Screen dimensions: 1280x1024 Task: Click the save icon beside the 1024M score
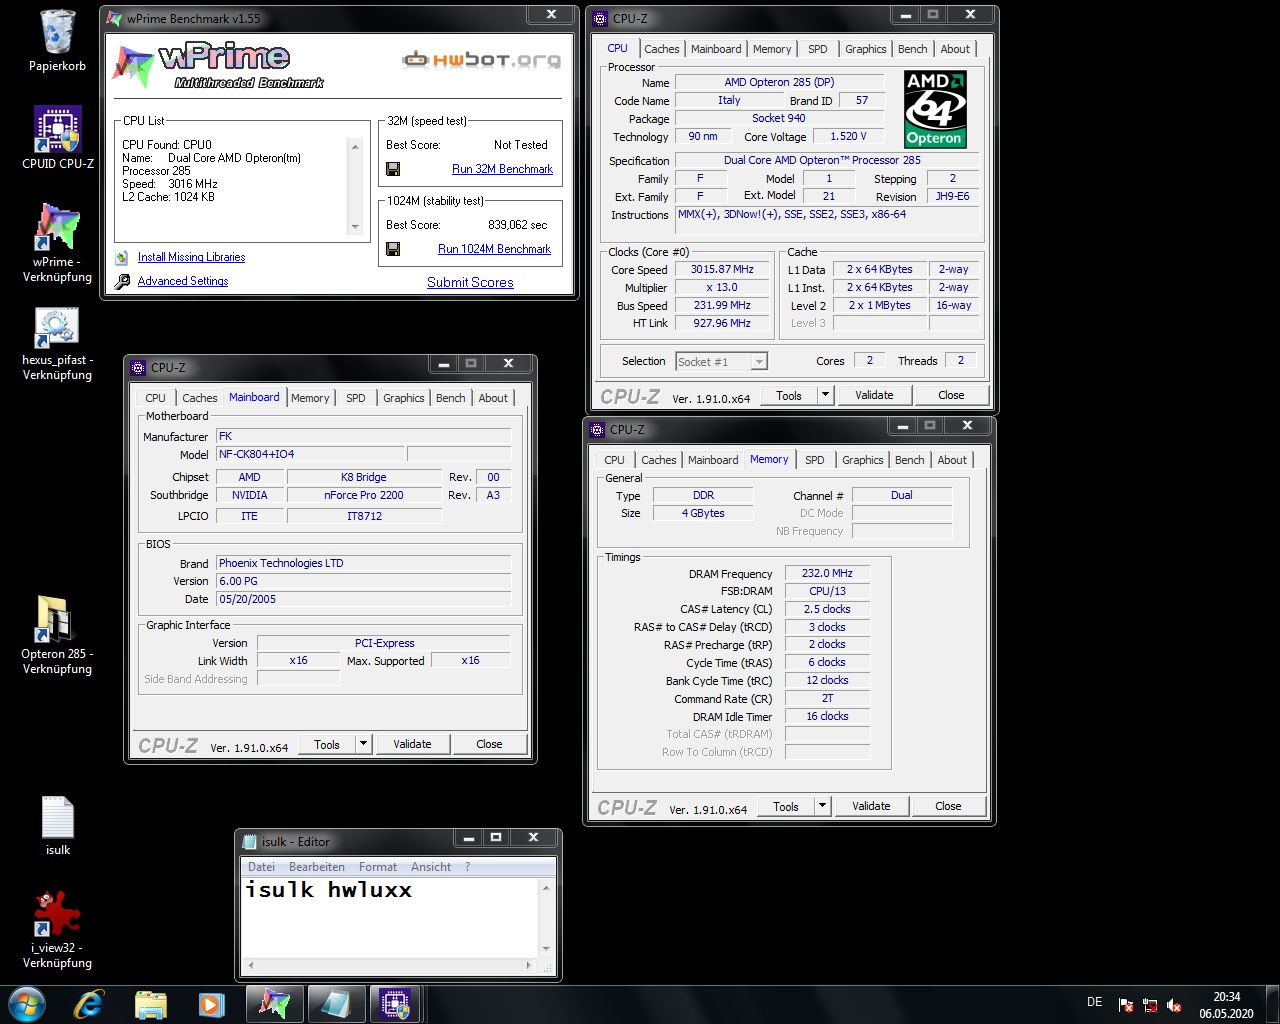point(393,249)
